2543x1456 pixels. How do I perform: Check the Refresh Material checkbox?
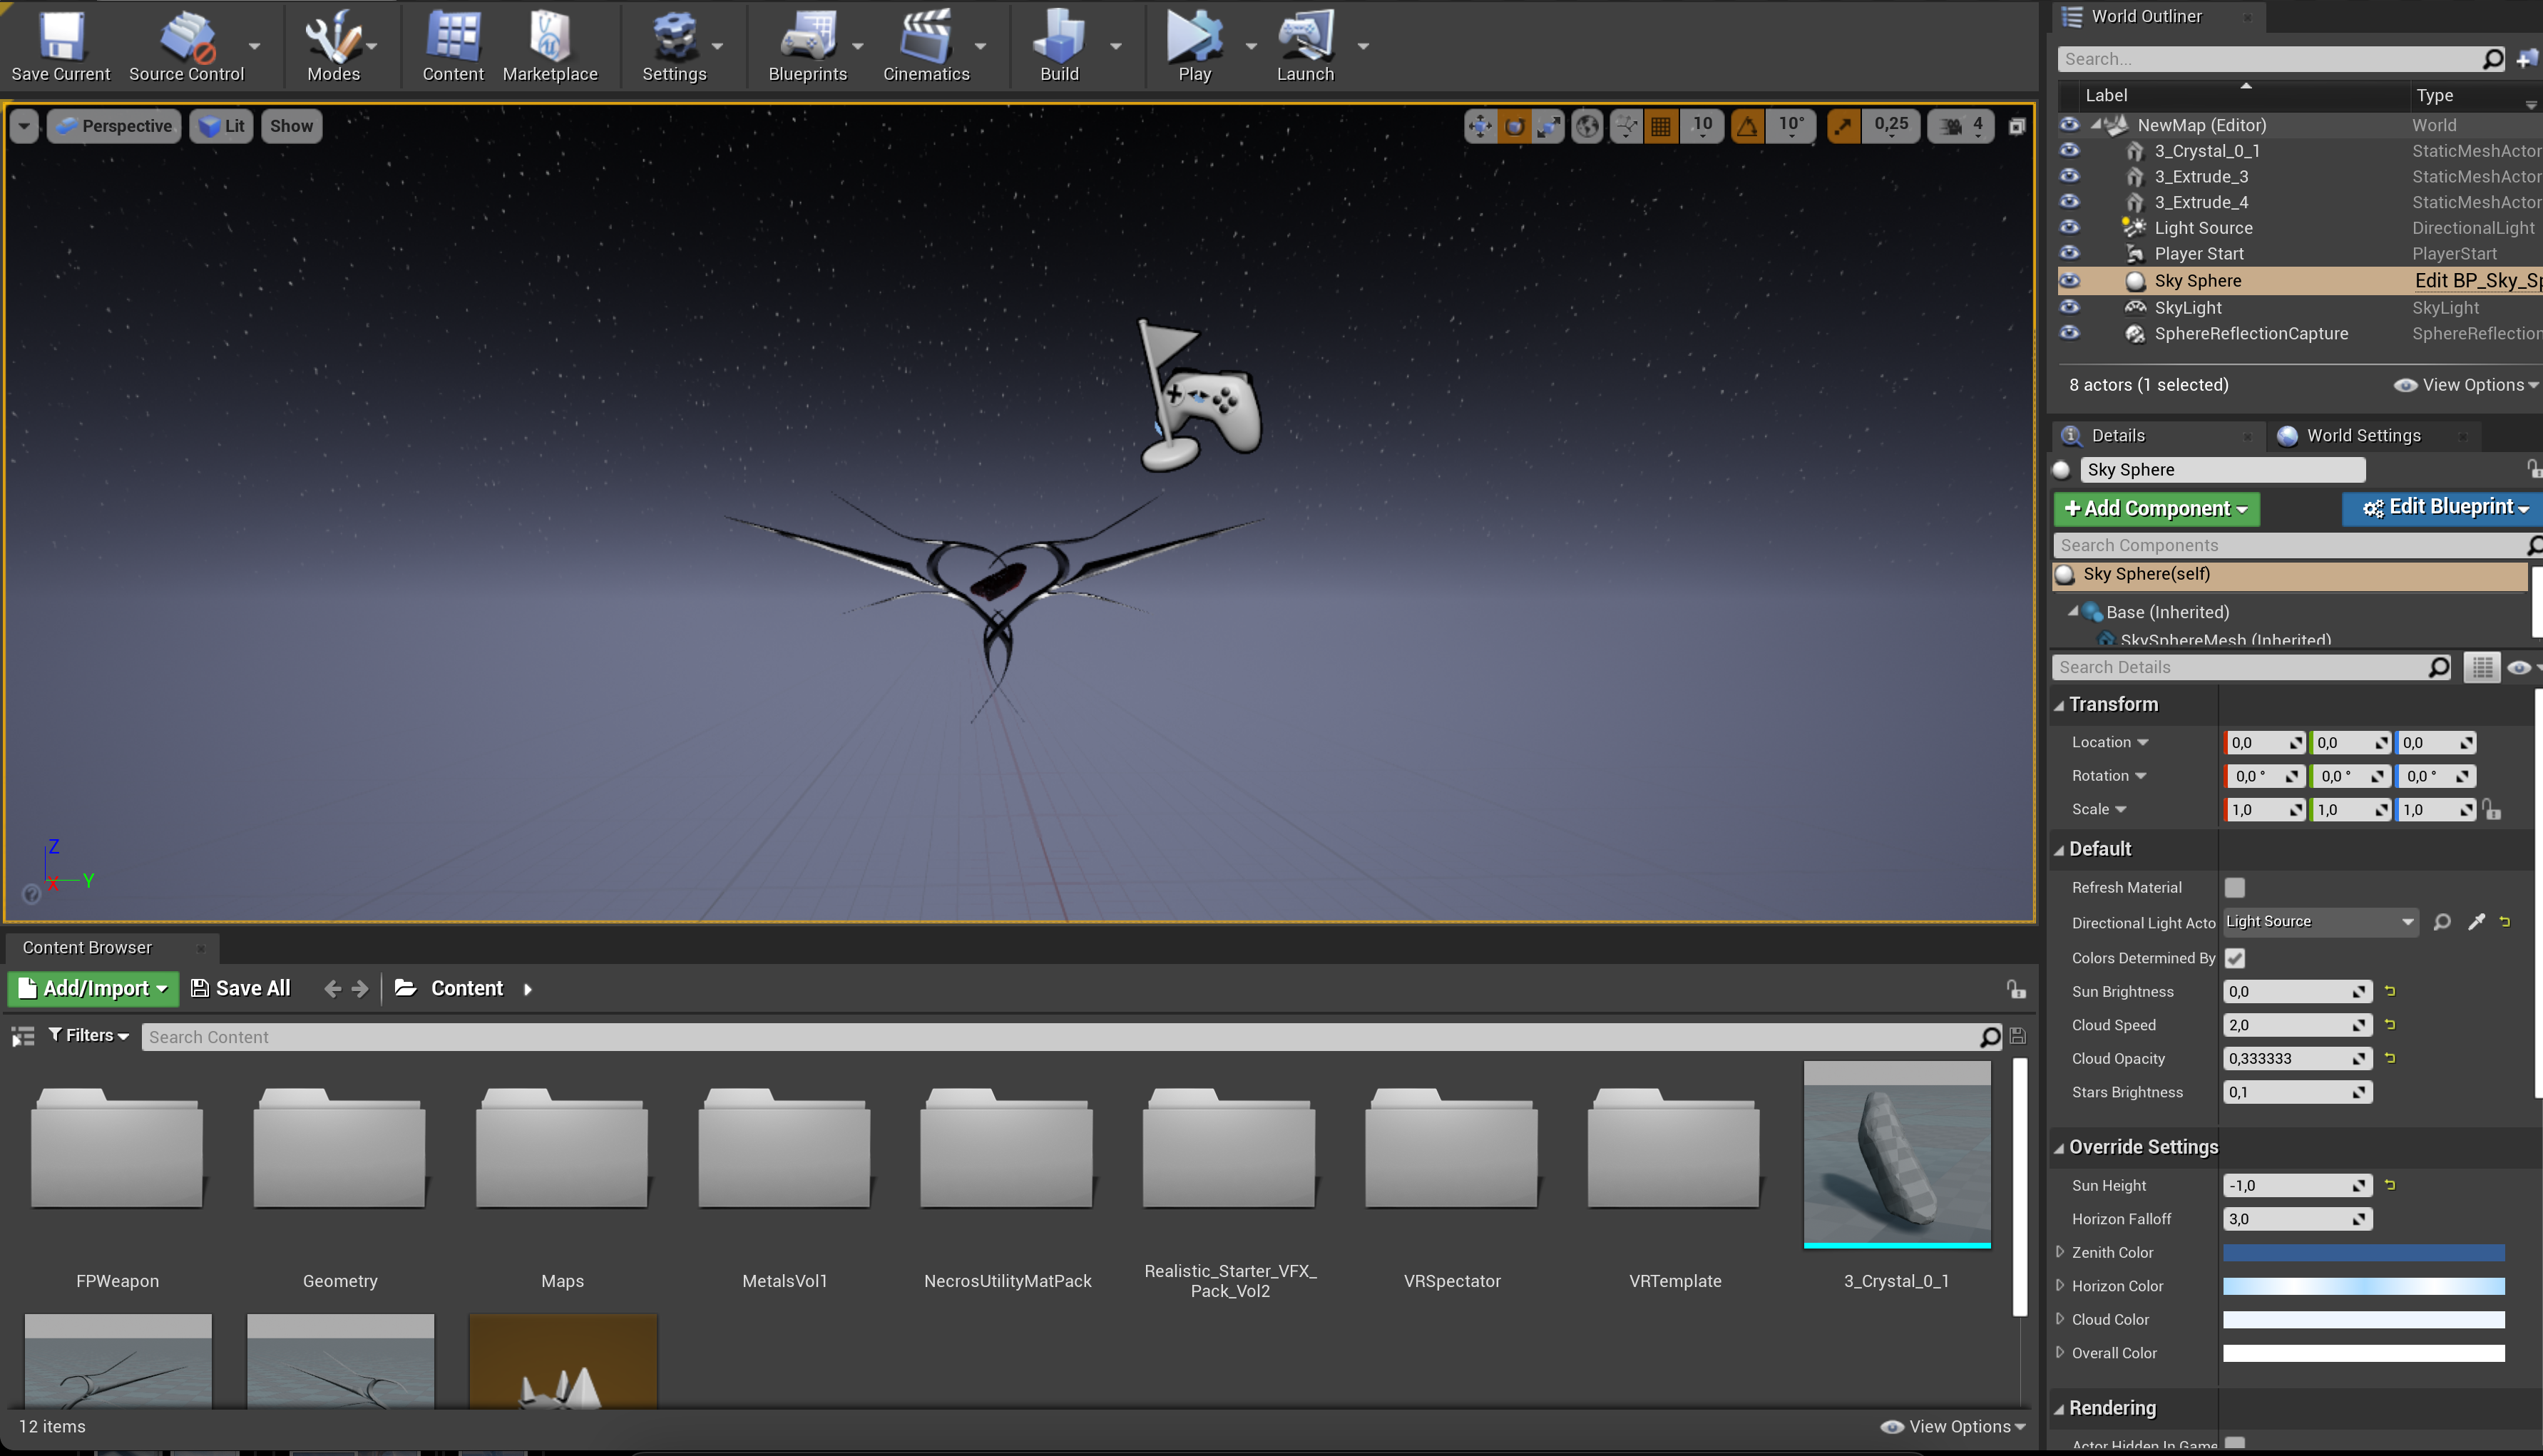[2234, 887]
